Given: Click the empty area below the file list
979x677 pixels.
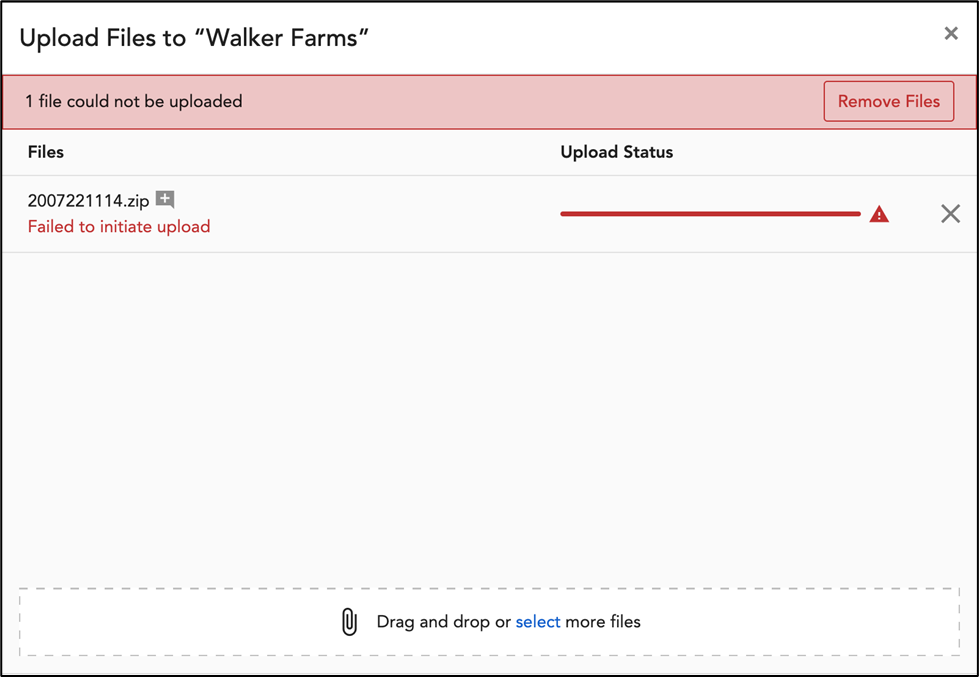Looking at the screenshot, I should 490,418.
